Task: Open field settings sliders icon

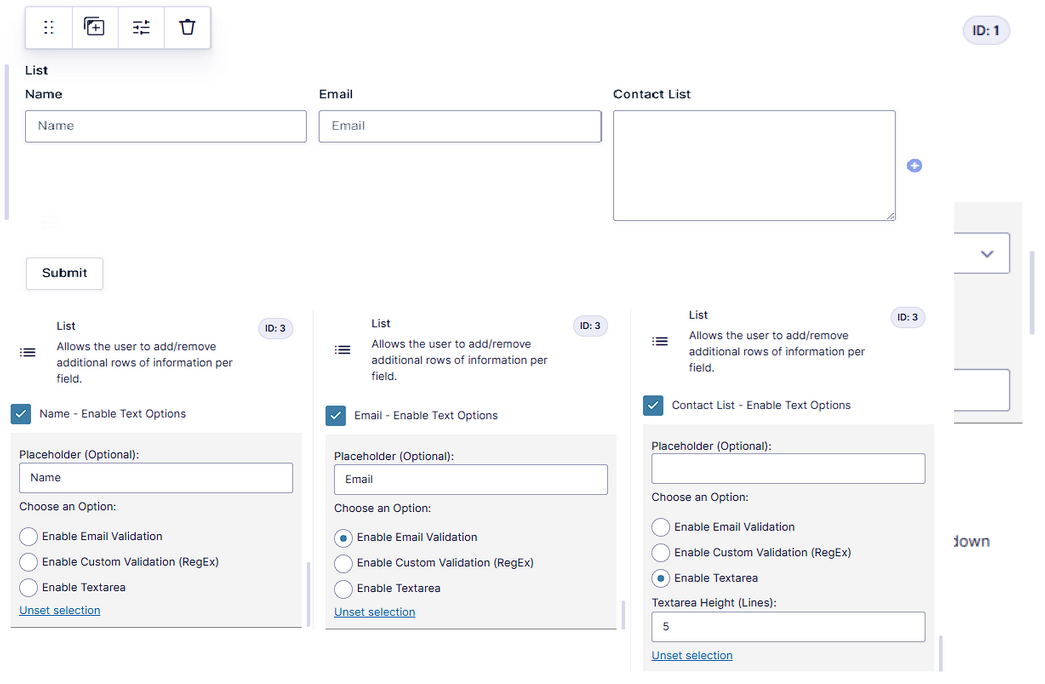Action: click(x=141, y=27)
